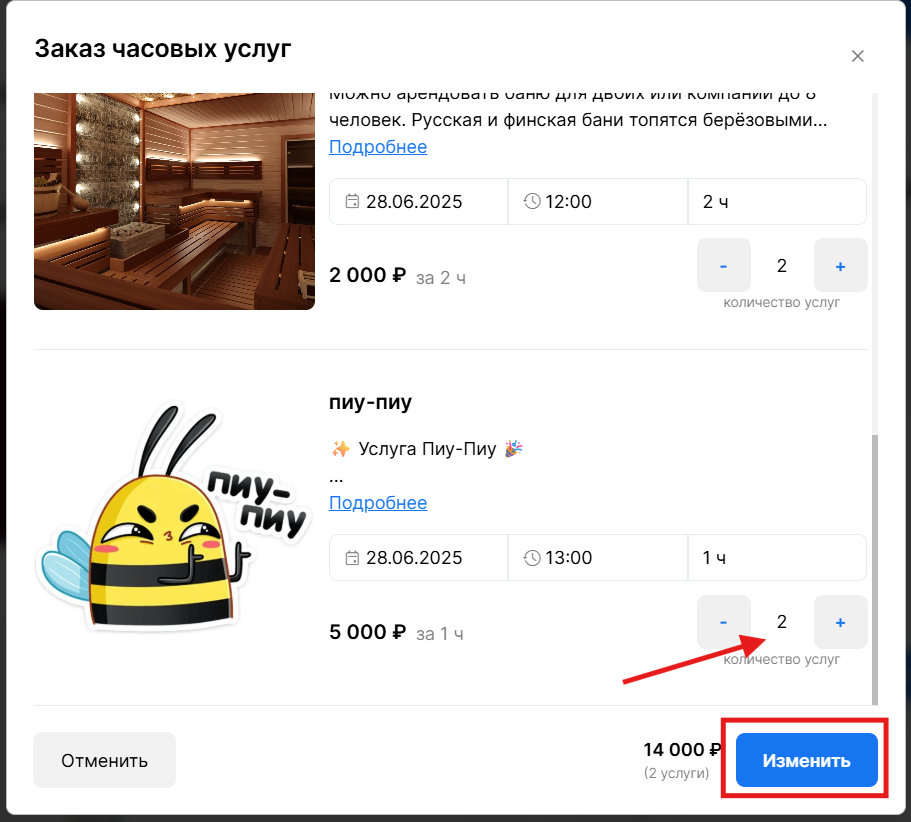Click the за 2 ч price note
Screen dimensions: 911x822
(441, 278)
